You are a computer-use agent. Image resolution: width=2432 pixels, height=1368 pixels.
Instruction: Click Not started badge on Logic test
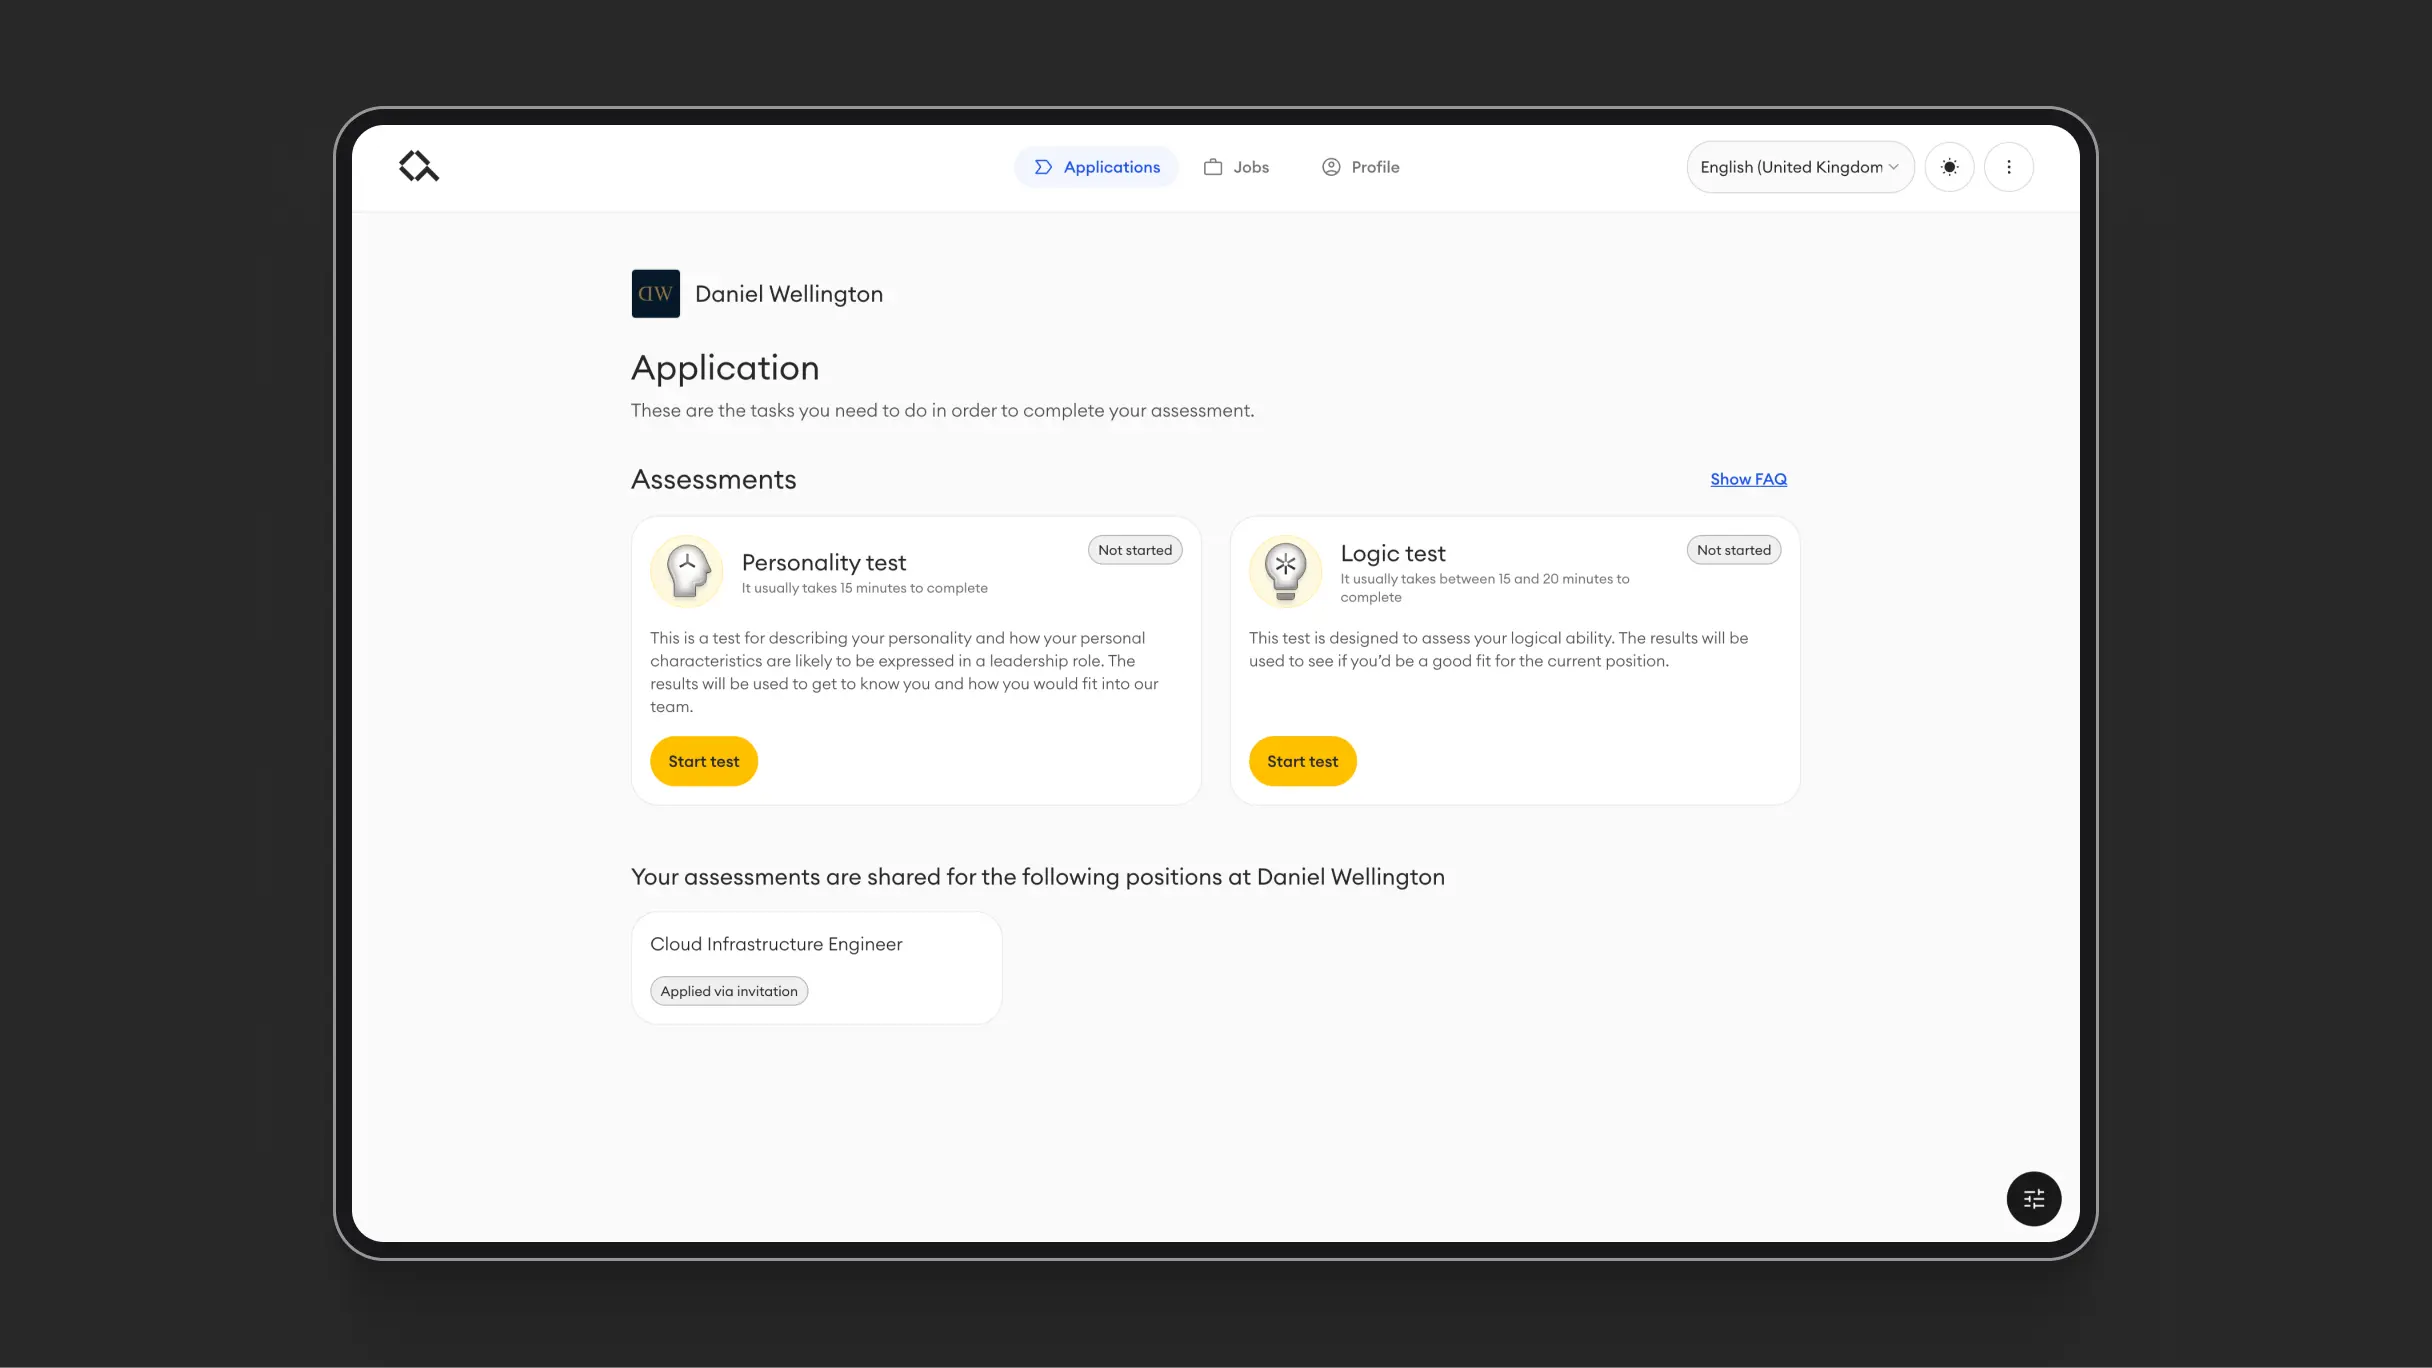(1733, 550)
